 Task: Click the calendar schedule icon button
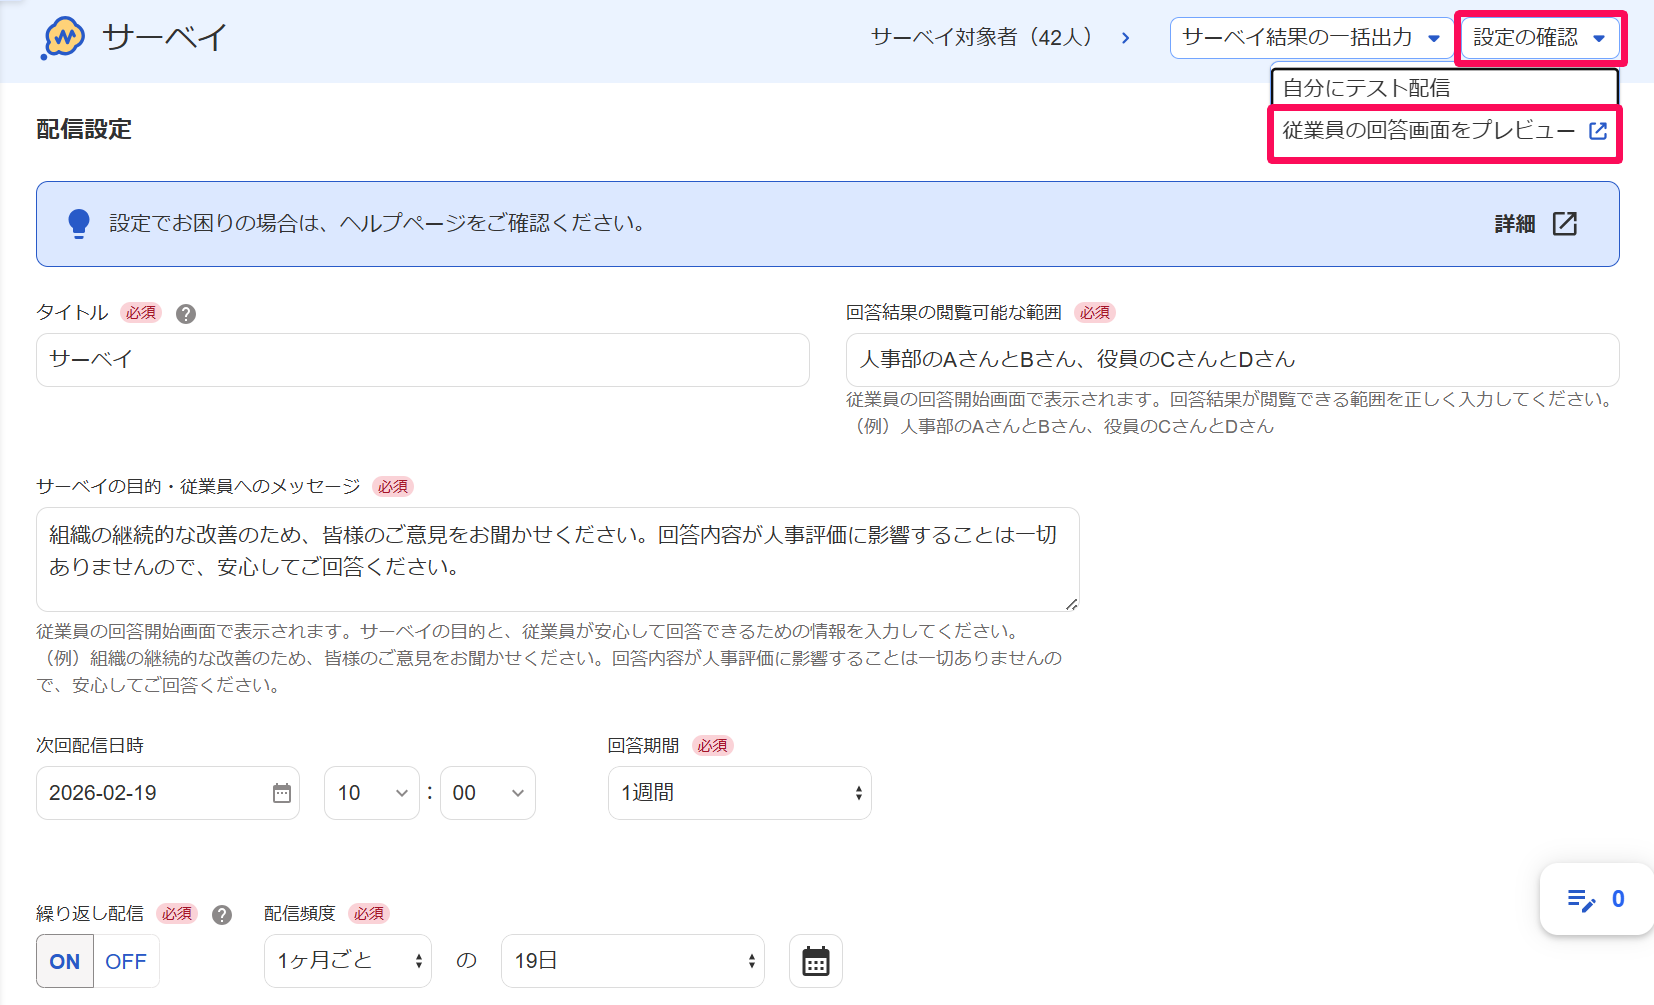pos(816,961)
